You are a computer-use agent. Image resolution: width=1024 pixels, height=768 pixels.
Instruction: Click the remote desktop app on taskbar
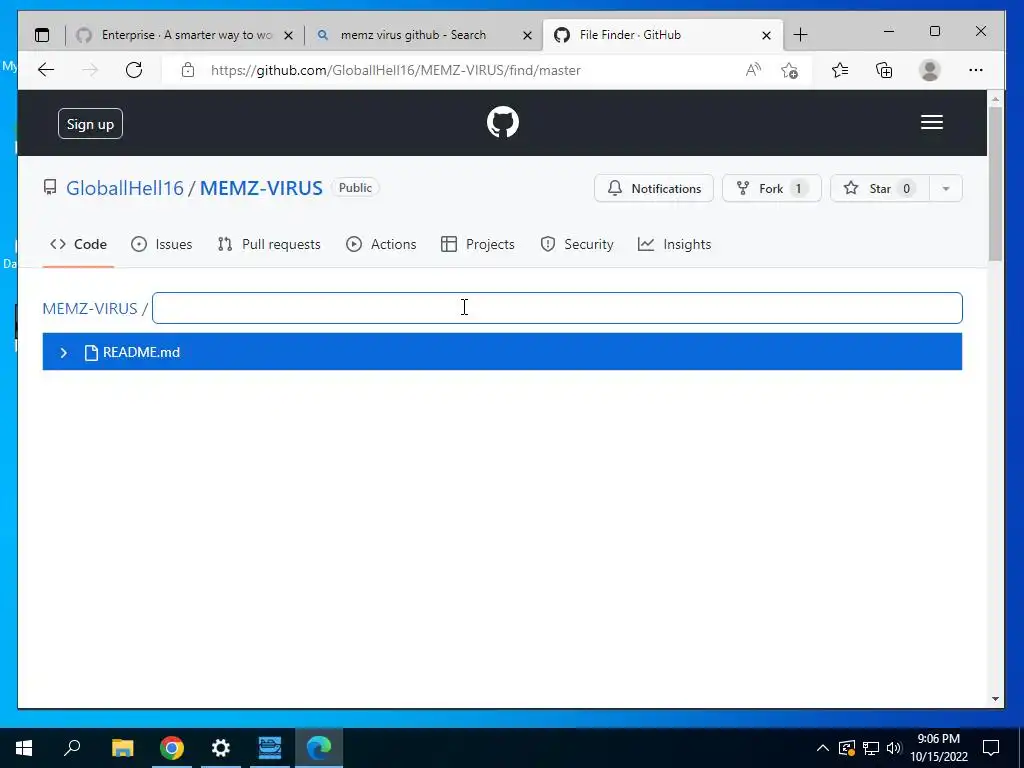[x=270, y=748]
